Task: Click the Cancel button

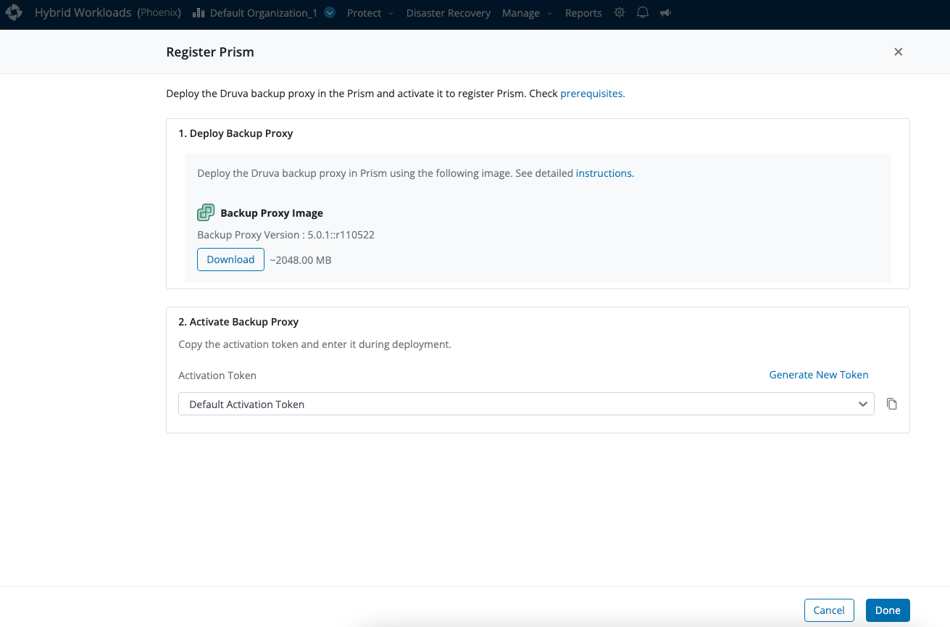Action: [x=829, y=610]
